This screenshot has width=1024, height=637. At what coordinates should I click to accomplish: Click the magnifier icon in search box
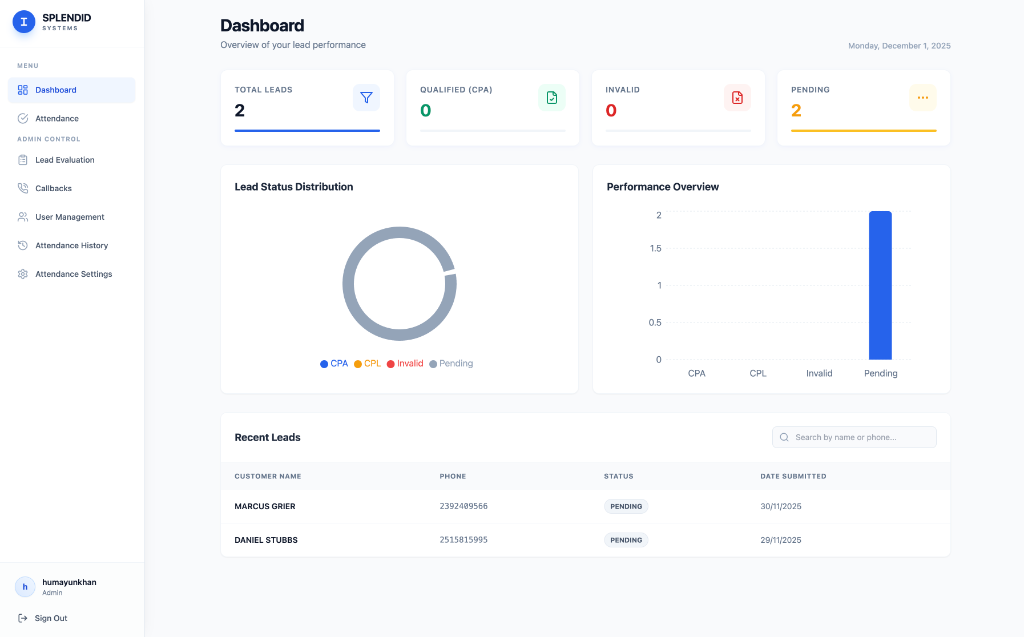point(785,437)
